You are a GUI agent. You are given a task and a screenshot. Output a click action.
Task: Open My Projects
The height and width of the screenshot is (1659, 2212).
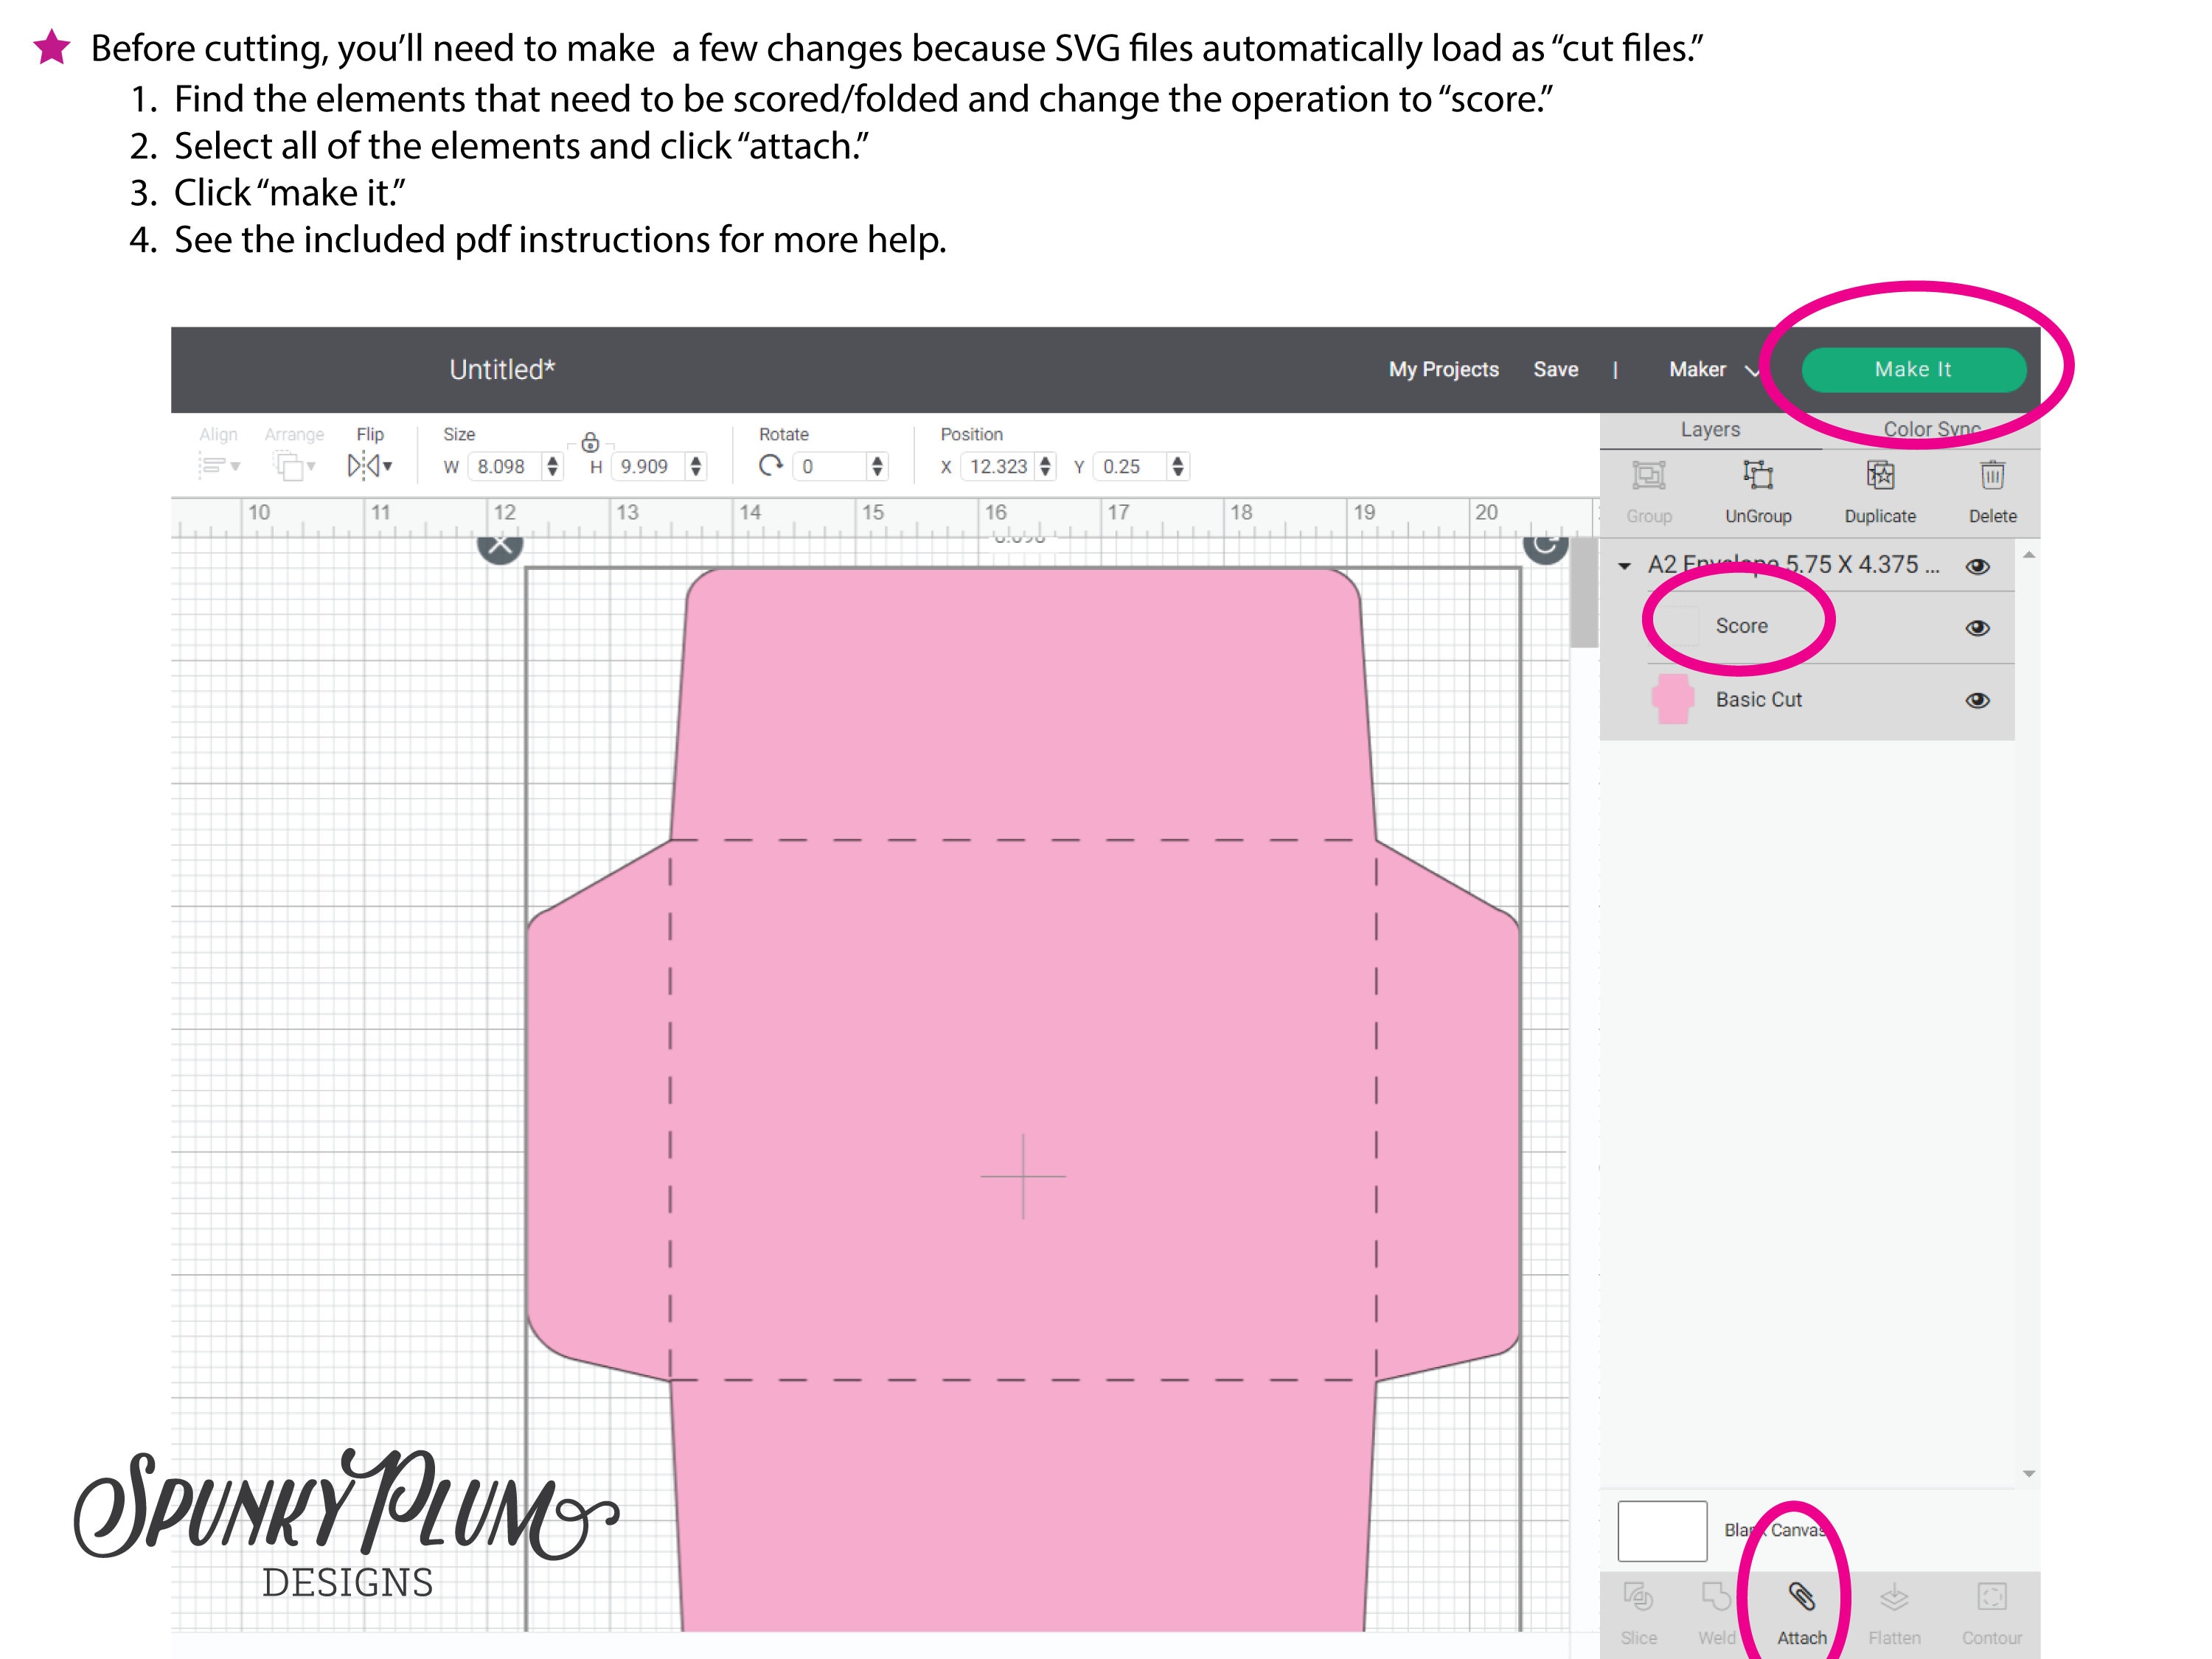tap(1443, 369)
